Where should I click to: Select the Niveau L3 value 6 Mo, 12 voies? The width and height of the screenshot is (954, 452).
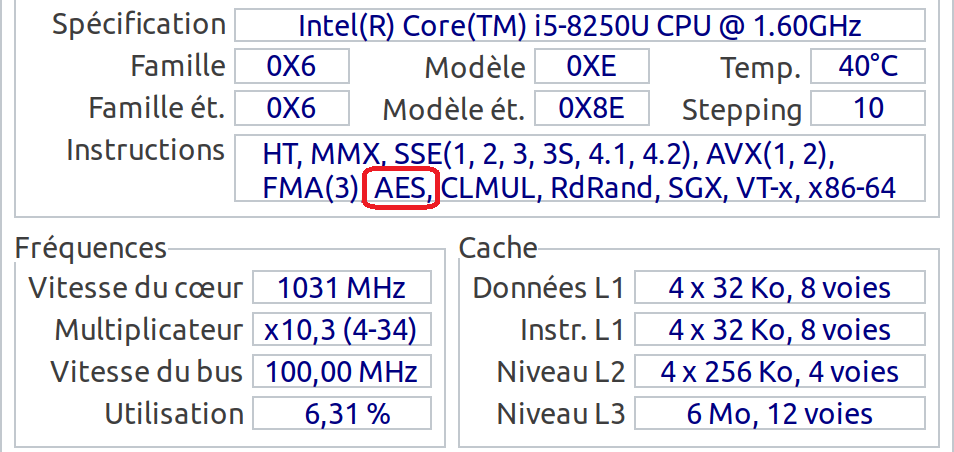click(x=780, y=413)
